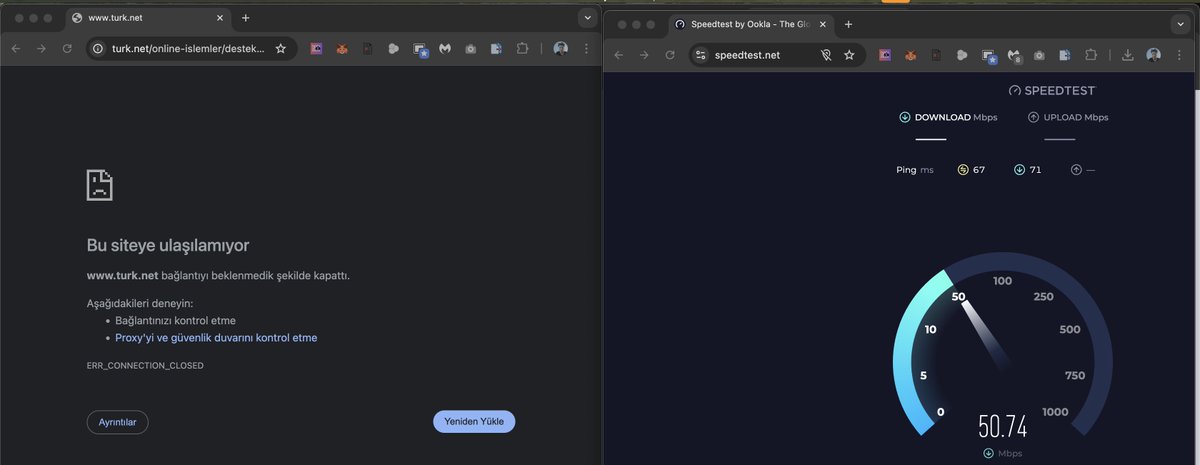Click the ERR_CONNECTION_CLOSED error code
Image resolution: width=1200 pixels, height=465 pixels.
click(x=145, y=366)
